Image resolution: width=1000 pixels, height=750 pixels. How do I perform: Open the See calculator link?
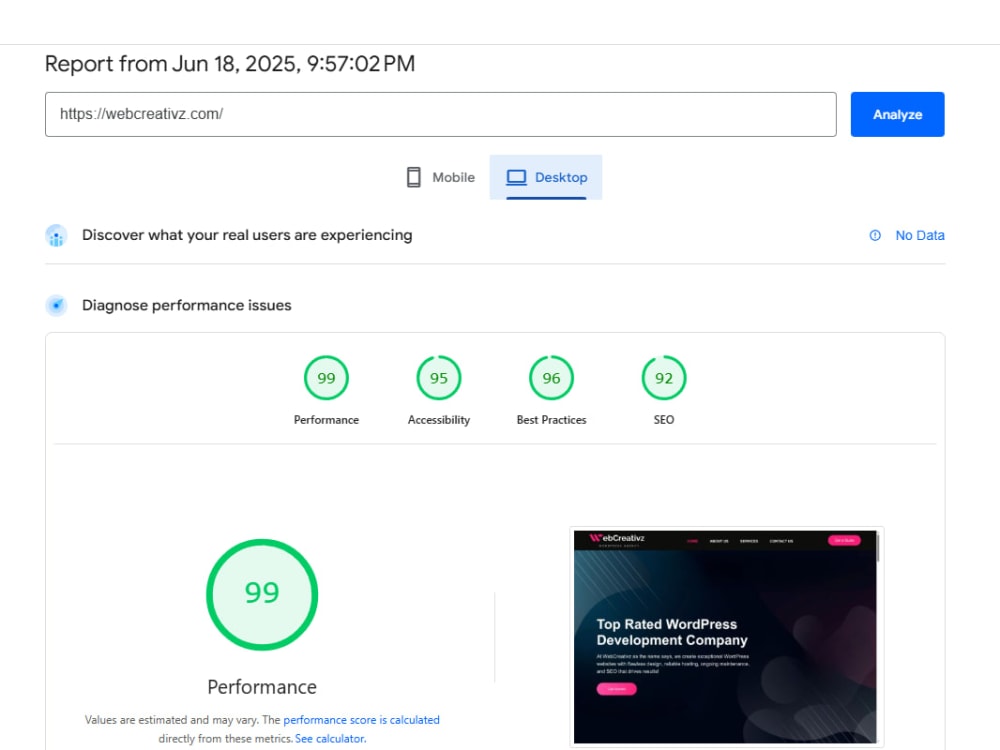click(330, 739)
